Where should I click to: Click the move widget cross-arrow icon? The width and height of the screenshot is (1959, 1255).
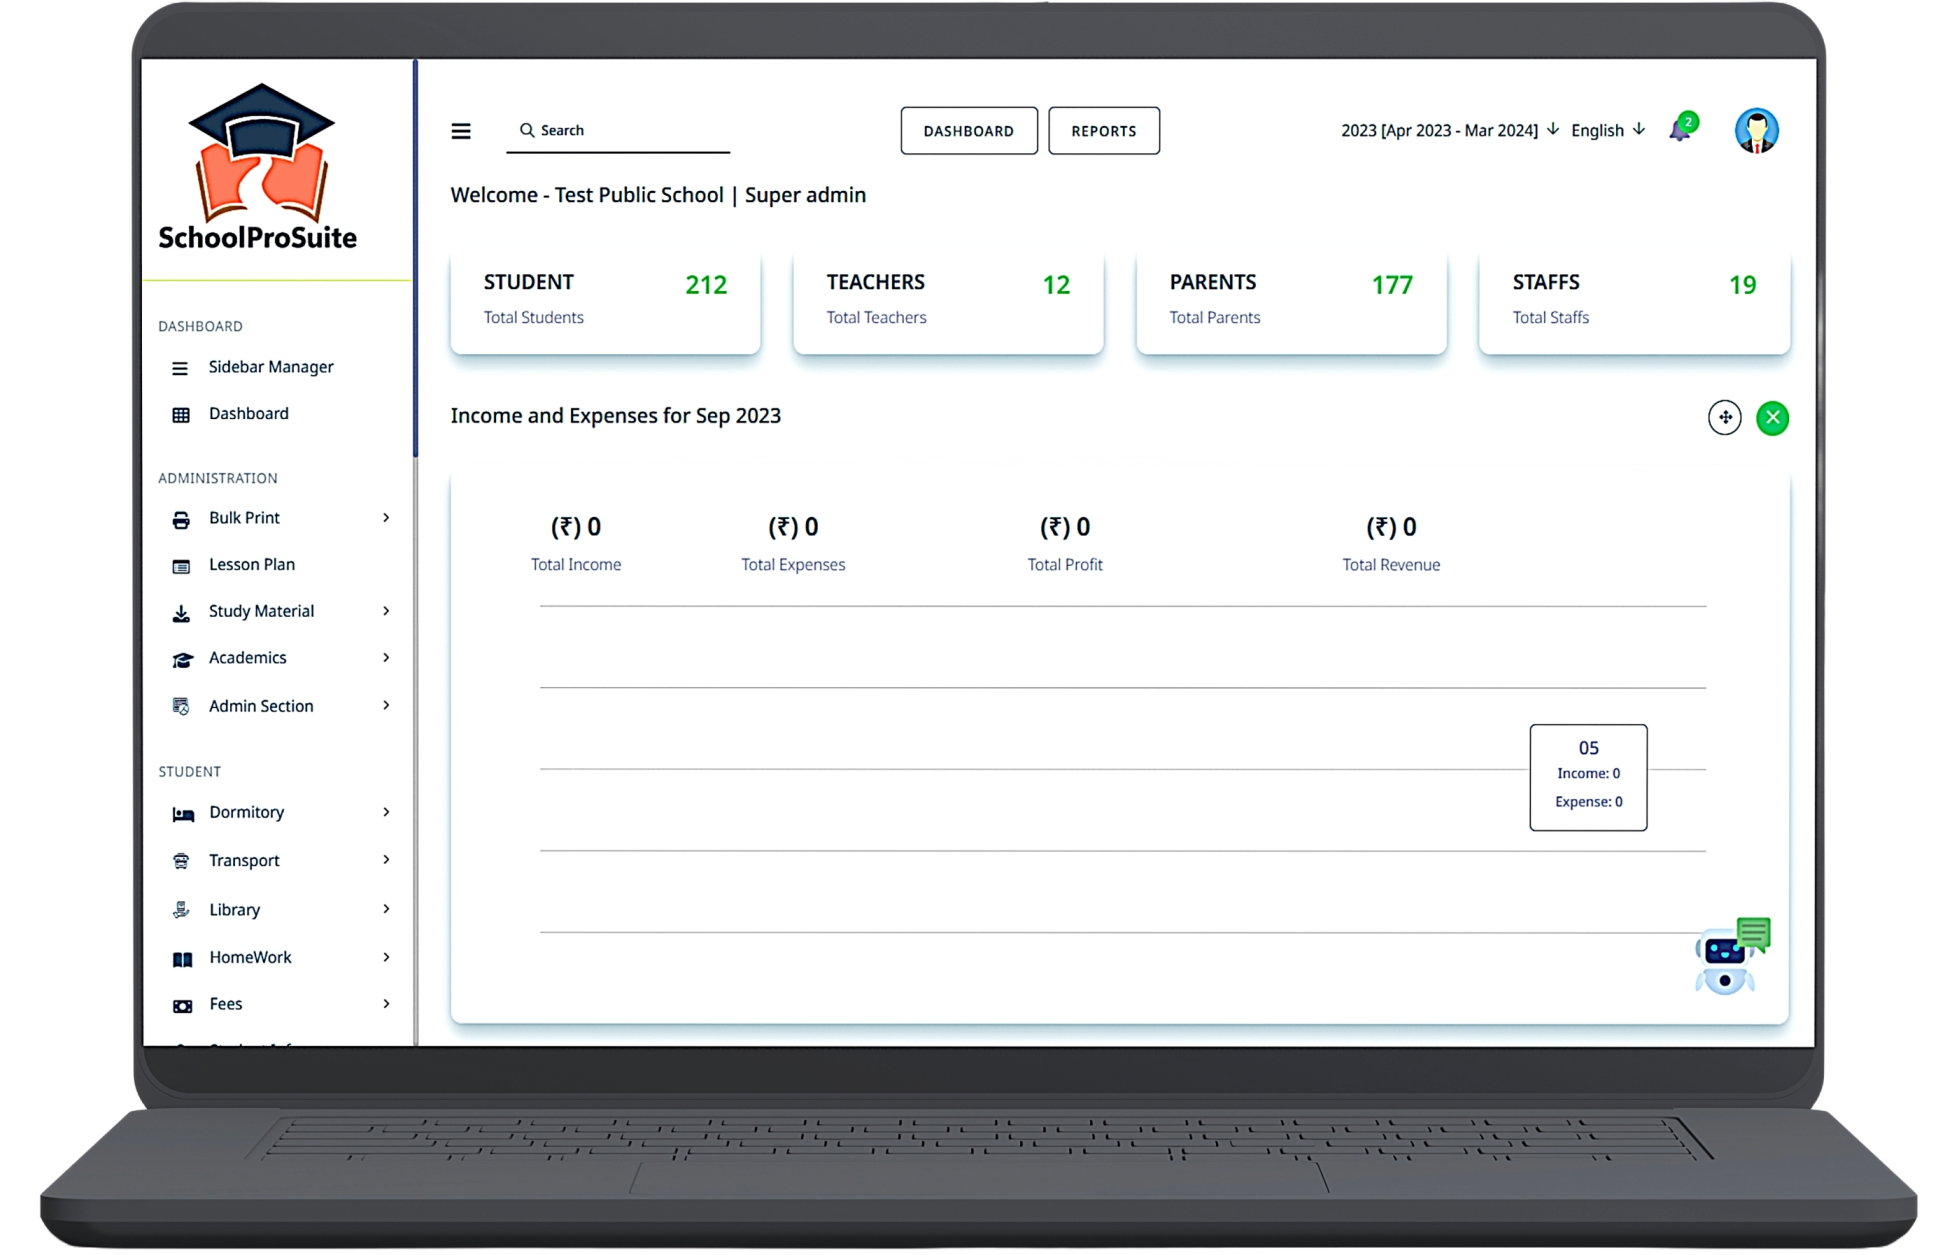(1724, 418)
